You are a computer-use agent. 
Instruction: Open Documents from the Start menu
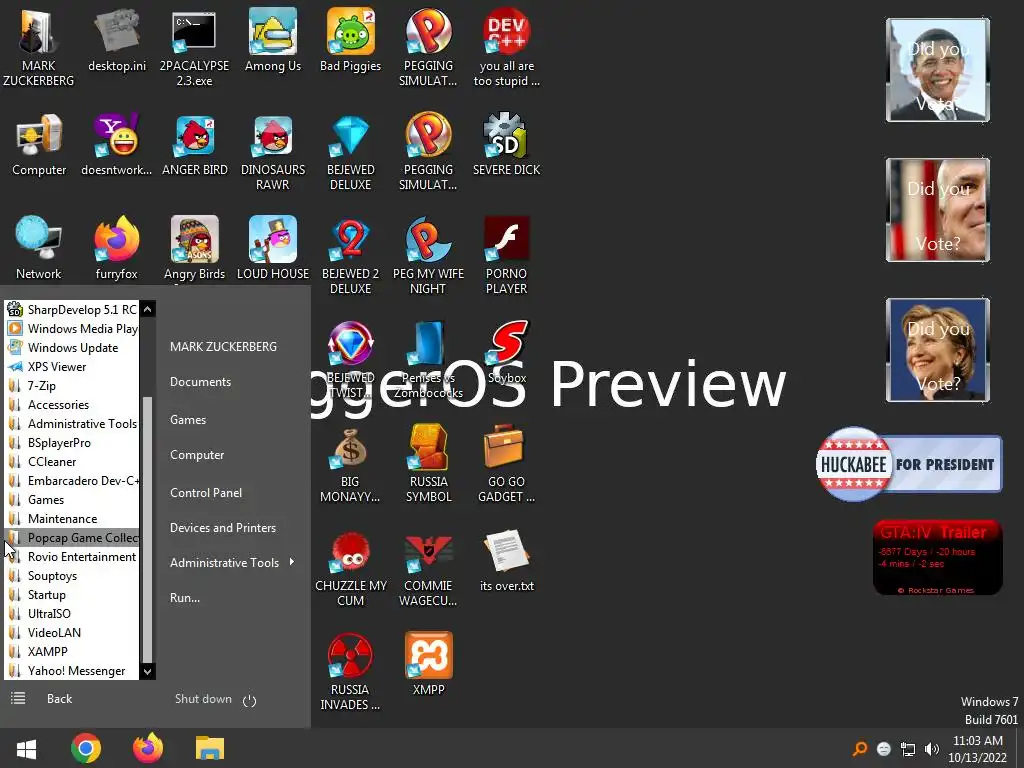[200, 382]
